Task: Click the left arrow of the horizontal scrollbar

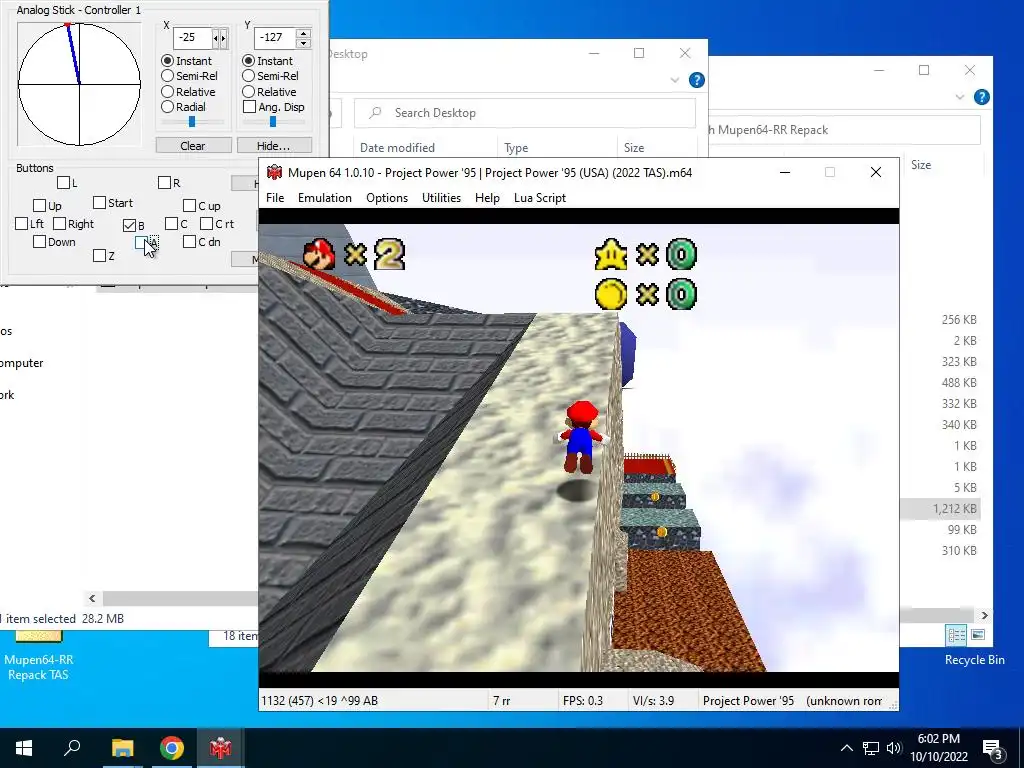Action: (92, 598)
